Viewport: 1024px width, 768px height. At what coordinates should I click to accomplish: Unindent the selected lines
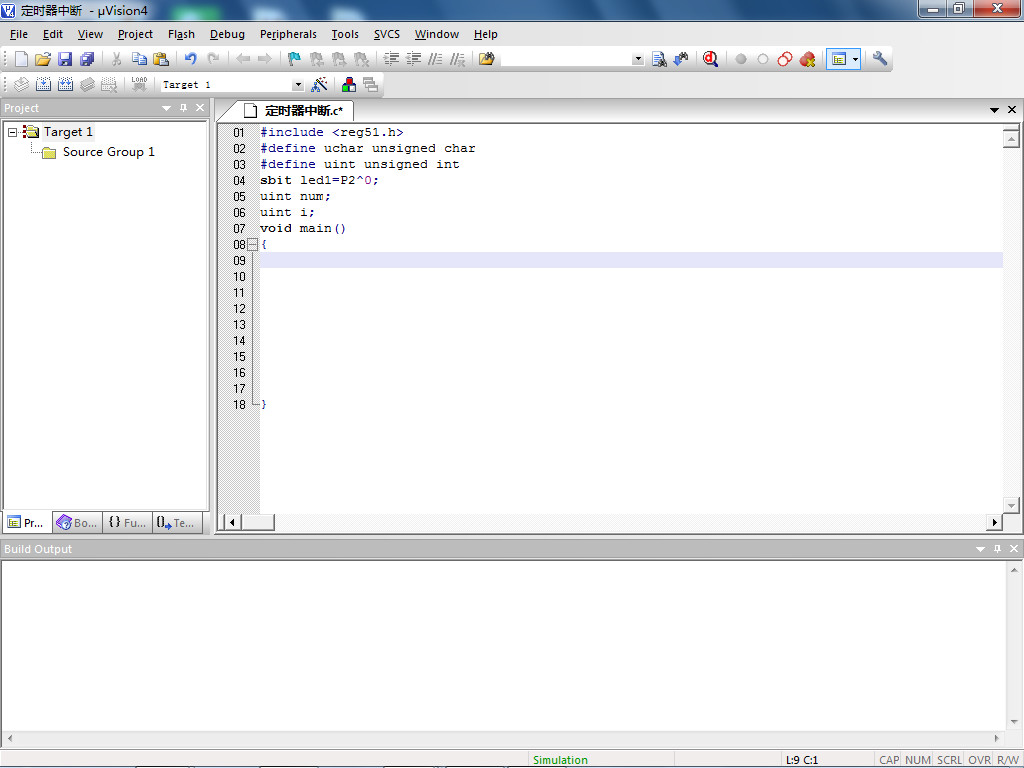click(x=413, y=59)
